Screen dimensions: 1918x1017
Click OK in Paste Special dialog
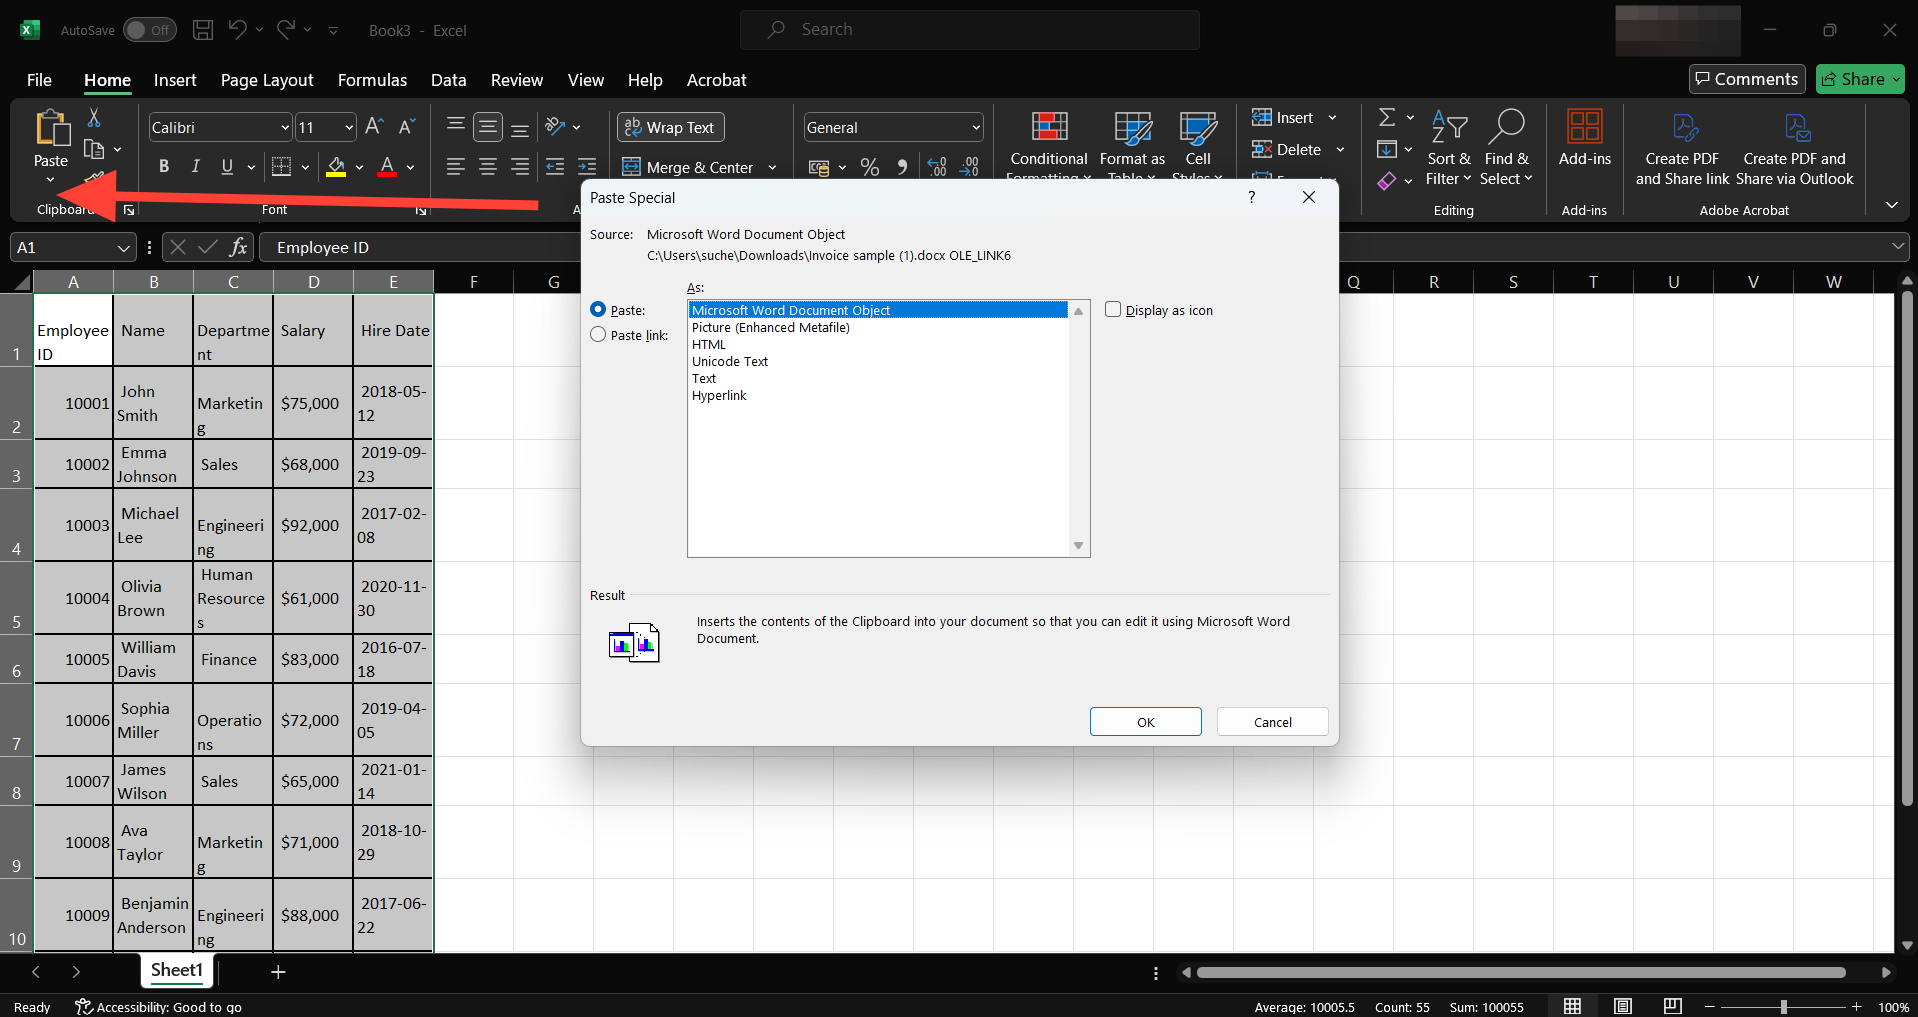coord(1145,722)
